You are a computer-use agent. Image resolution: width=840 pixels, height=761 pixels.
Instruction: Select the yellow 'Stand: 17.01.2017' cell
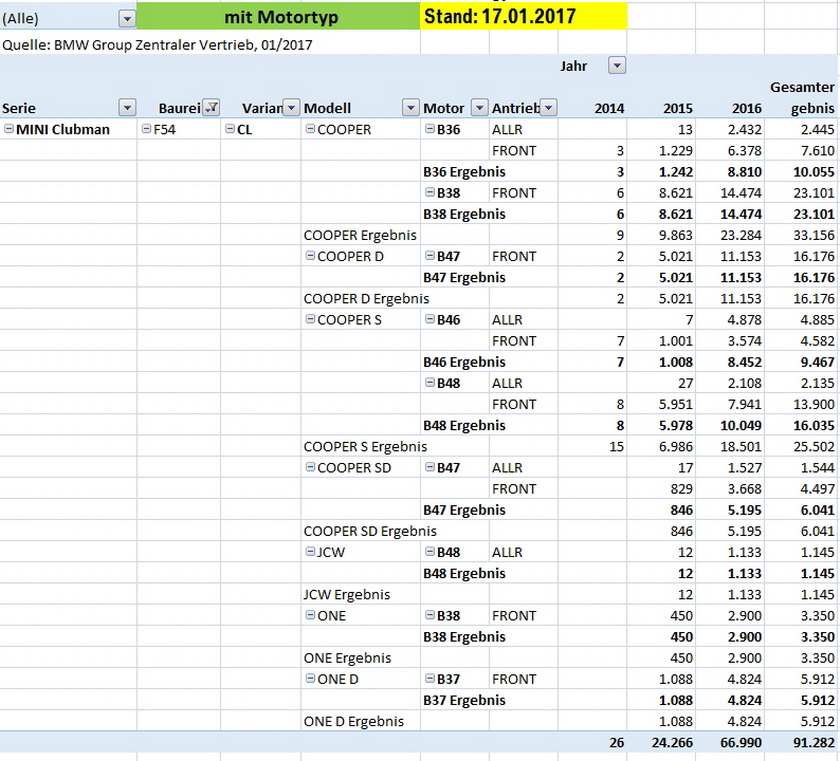[523, 16]
